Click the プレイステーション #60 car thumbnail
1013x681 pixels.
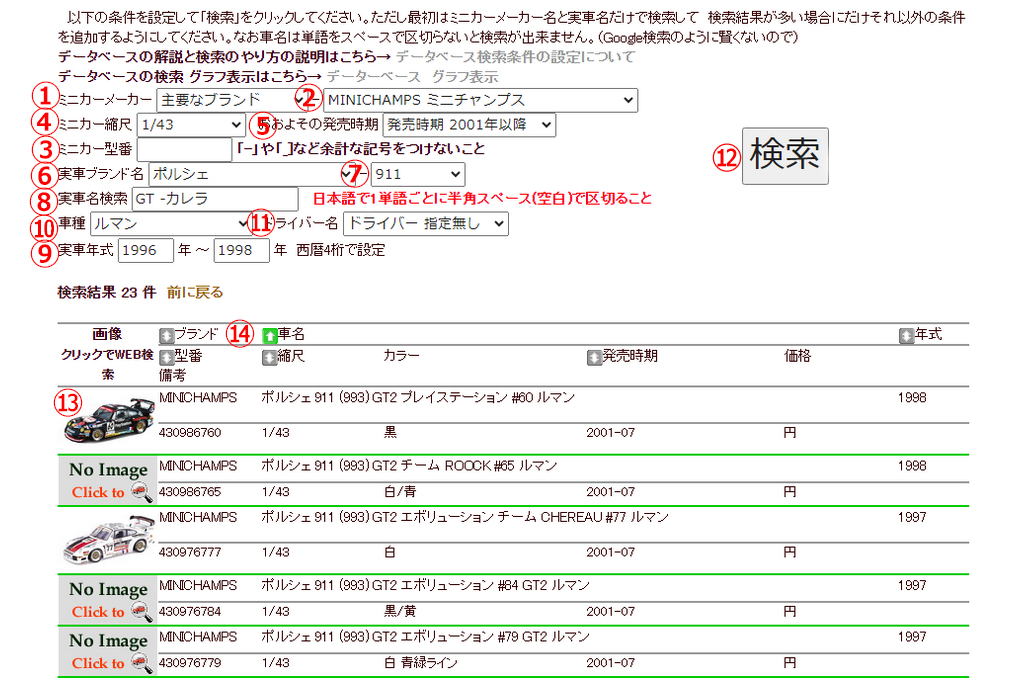click(x=109, y=421)
